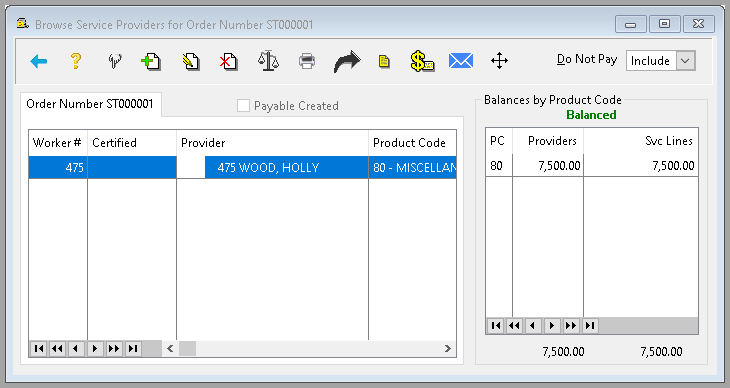Page forward in balances table navigation
The image size is (730, 388).
[571, 326]
